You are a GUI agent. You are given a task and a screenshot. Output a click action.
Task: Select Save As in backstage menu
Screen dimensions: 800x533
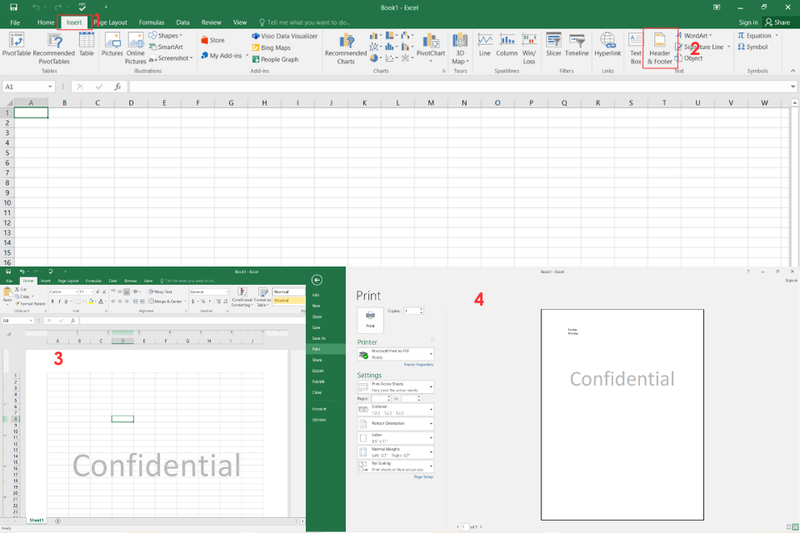tap(318, 339)
